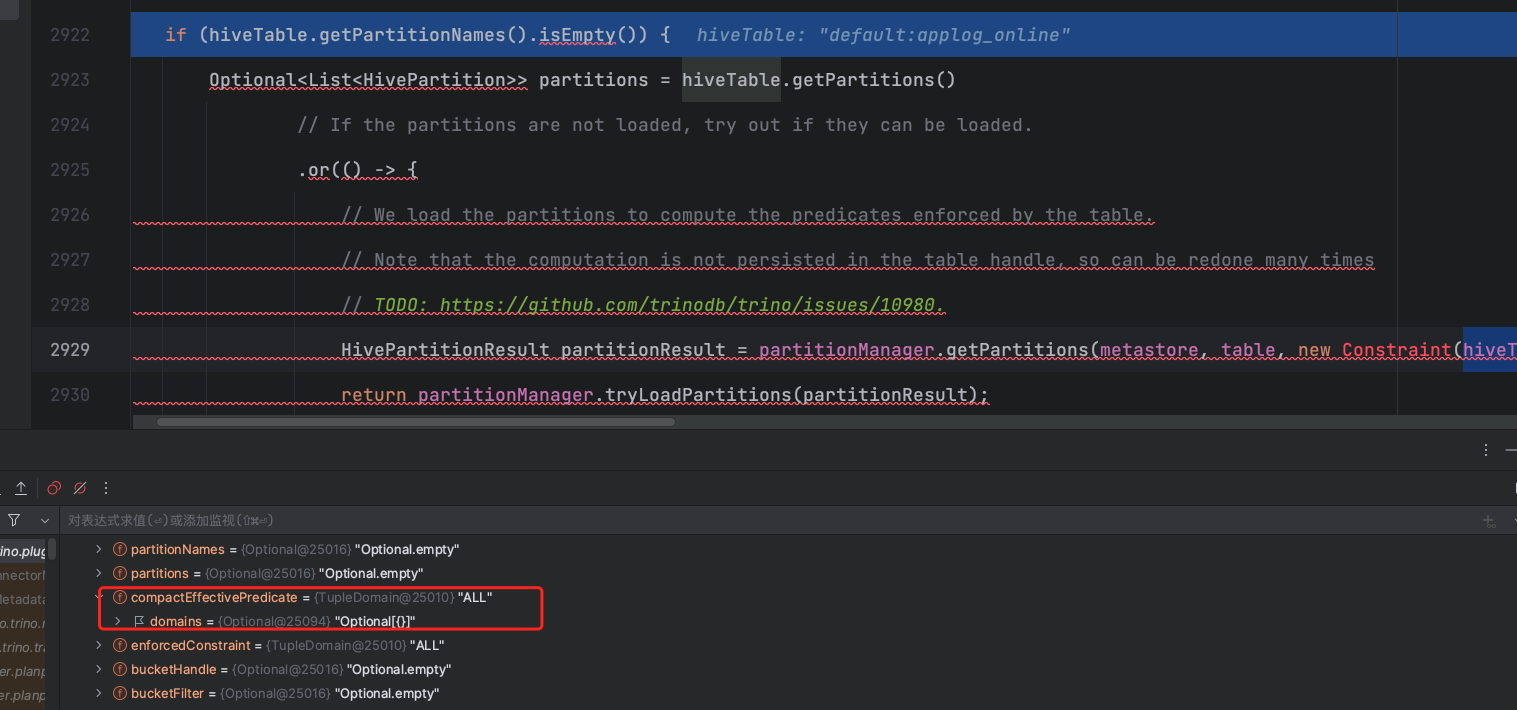Open the View Breakpoints red circles icon

54,488
